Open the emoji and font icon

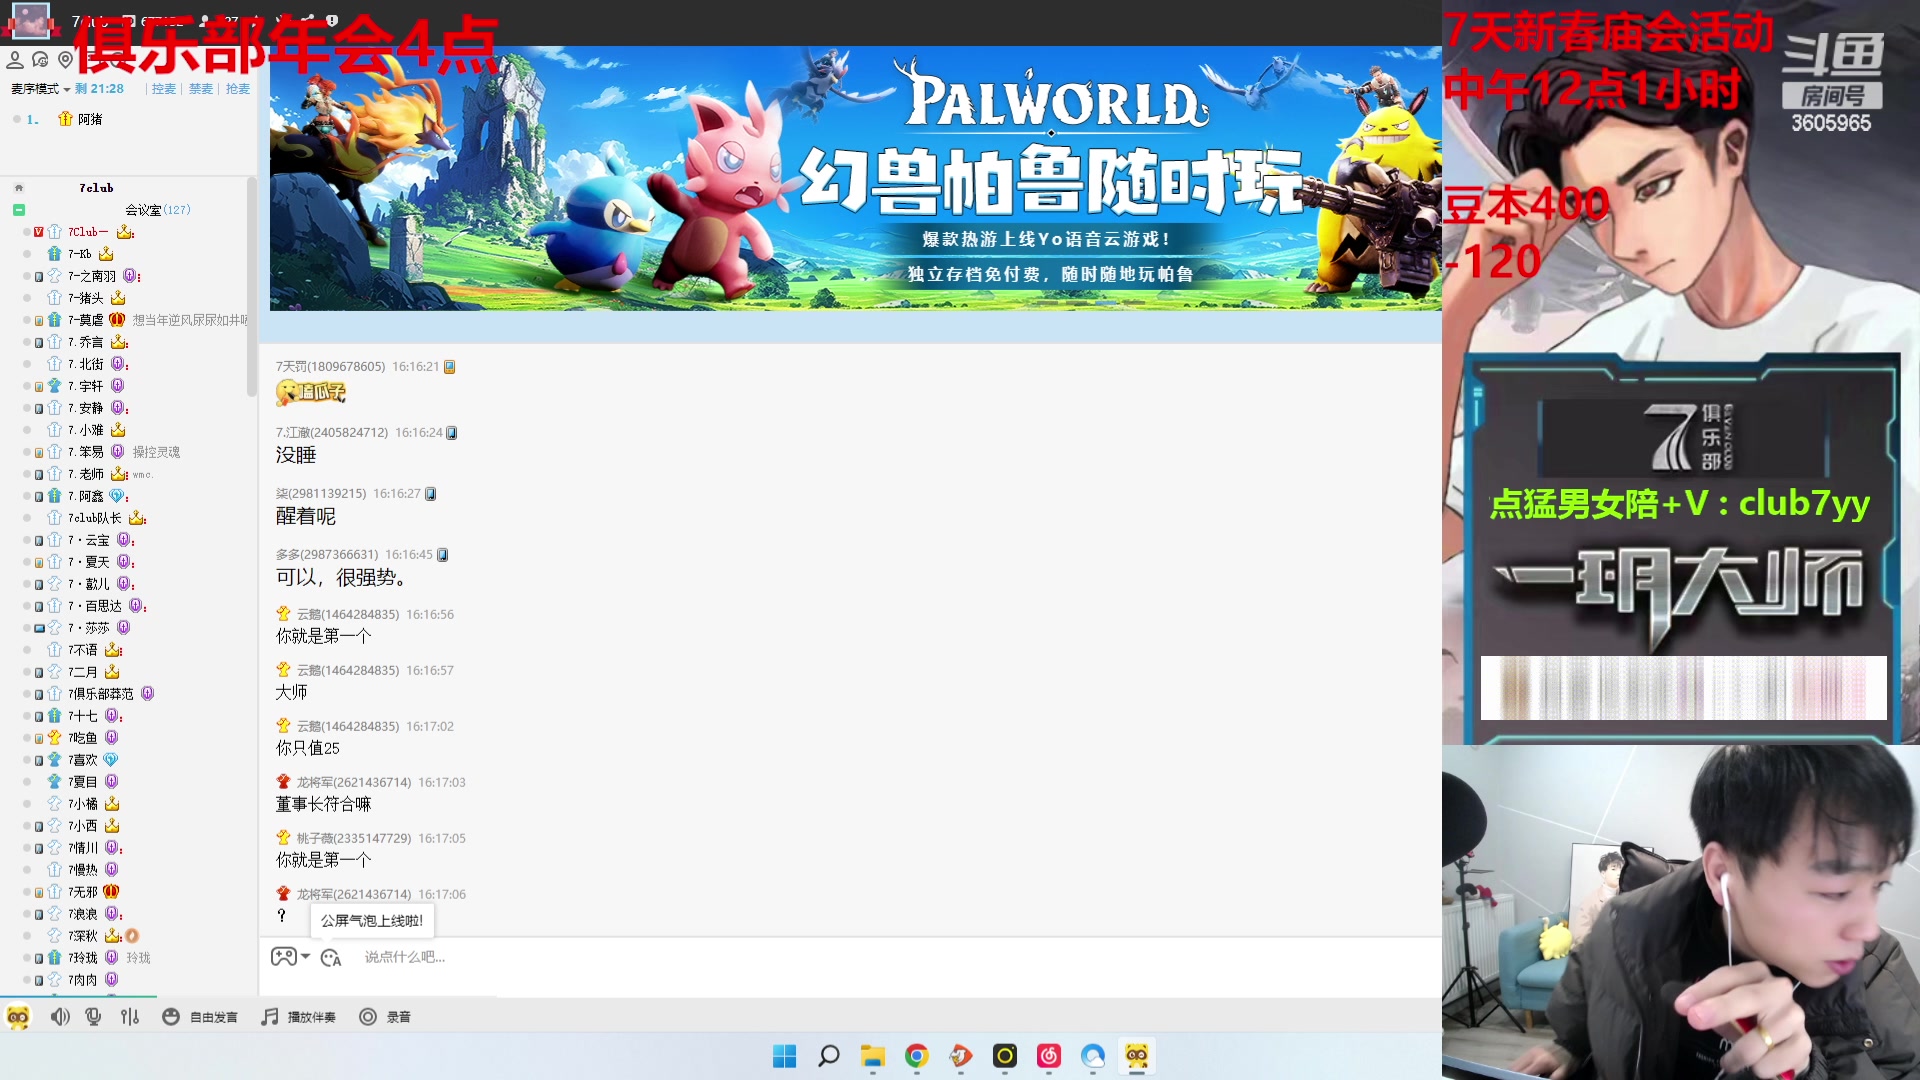[331, 958]
